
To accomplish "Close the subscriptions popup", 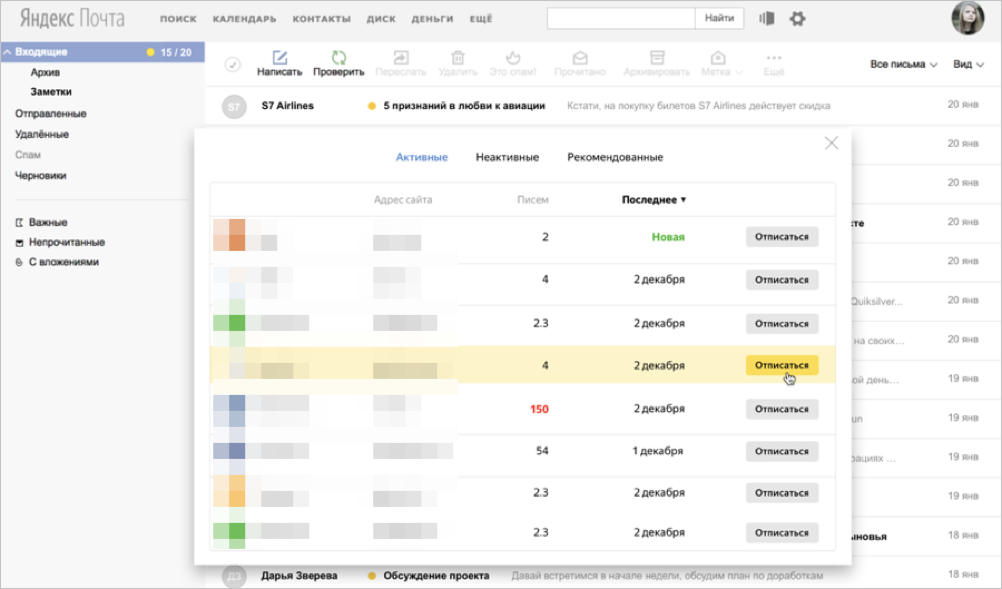I will 831,143.
